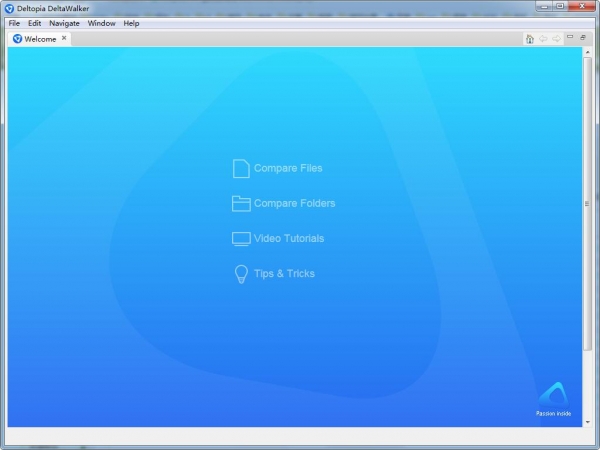The width and height of the screenshot is (600, 450).
Task: Minimize the DeltaWalker window
Action: click(x=545, y=7)
